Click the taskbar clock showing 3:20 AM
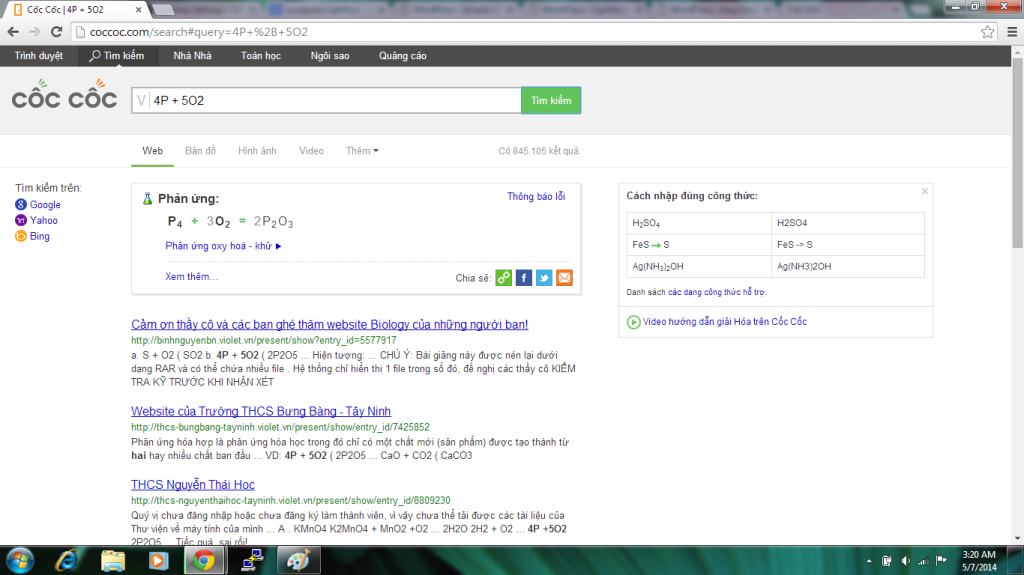 tap(979, 561)
